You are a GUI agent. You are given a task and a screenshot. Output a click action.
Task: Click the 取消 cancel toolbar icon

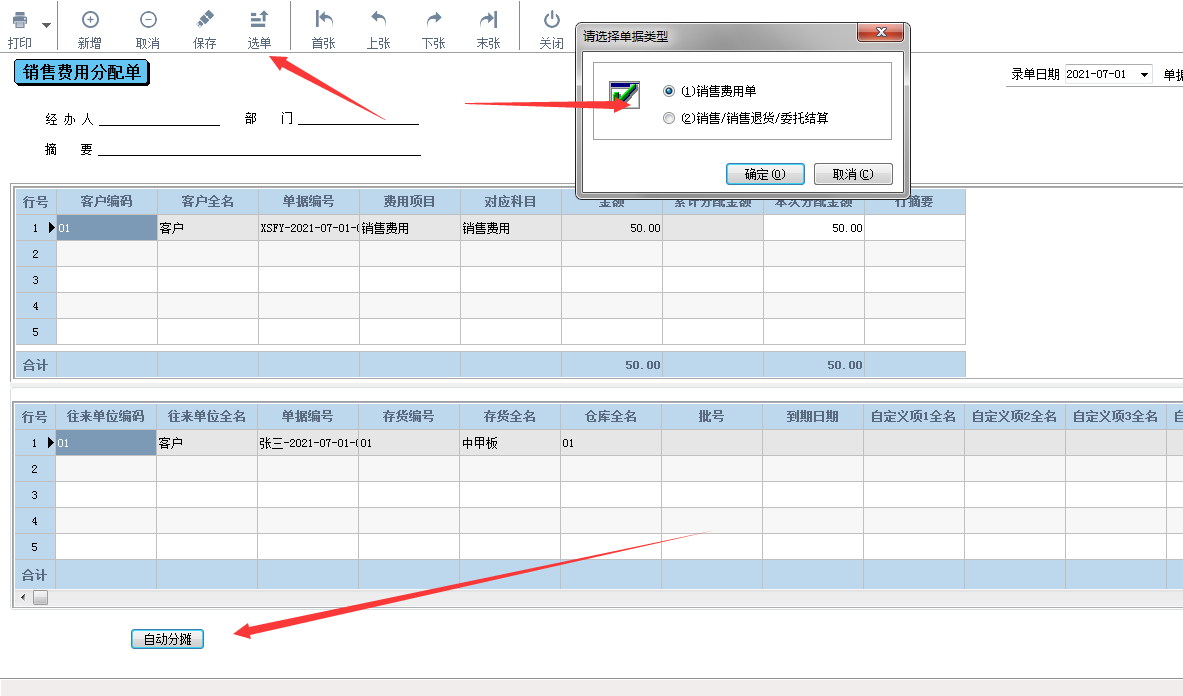[148, 21]
